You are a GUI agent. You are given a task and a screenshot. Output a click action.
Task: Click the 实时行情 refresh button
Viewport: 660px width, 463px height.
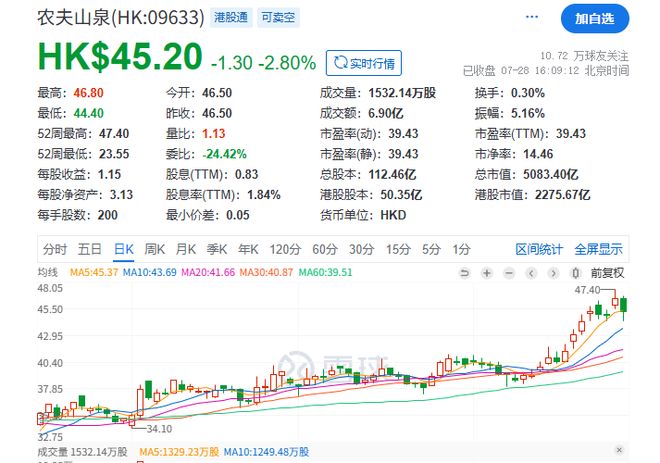click(x=364, y=63)
